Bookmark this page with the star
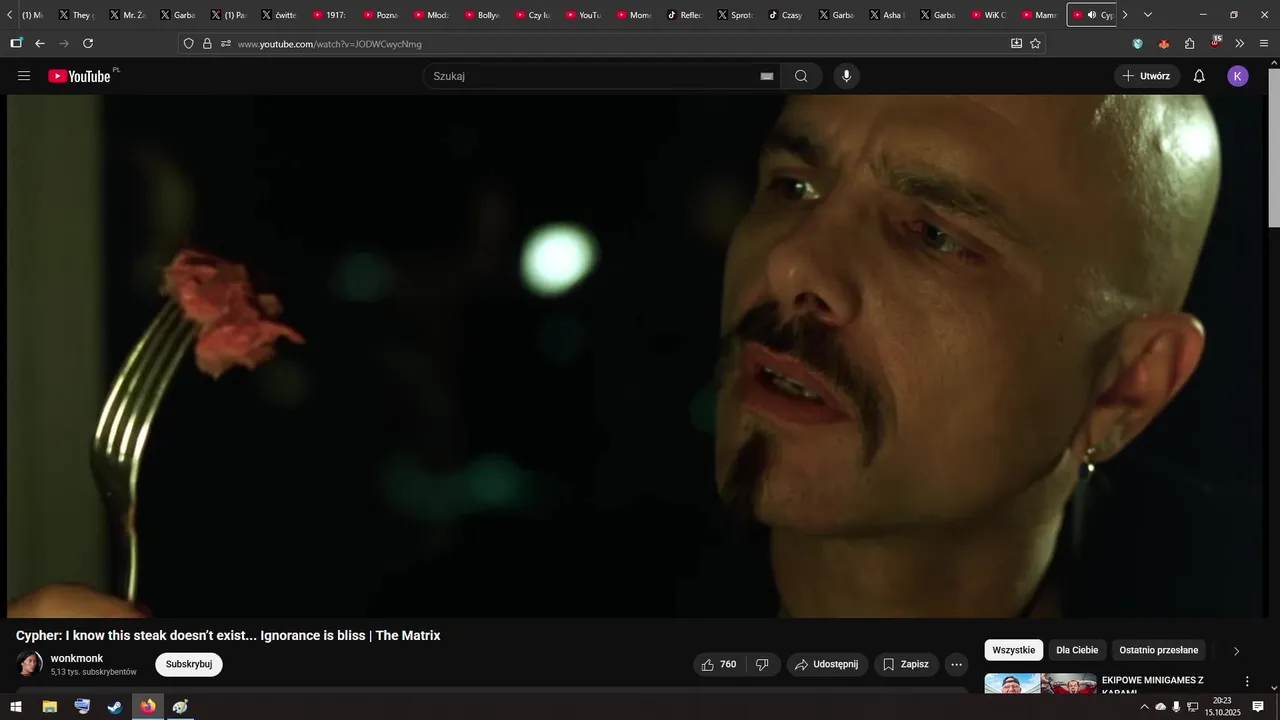The height and width of the screenshot is (720, 1280). click(x=1035, y=44)
